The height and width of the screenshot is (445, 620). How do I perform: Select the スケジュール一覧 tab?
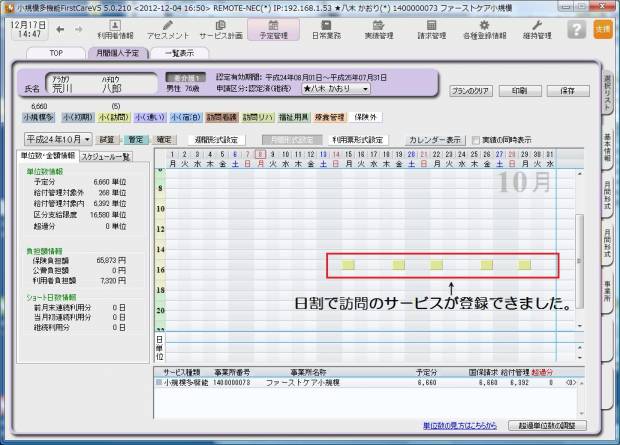[105, 157]
